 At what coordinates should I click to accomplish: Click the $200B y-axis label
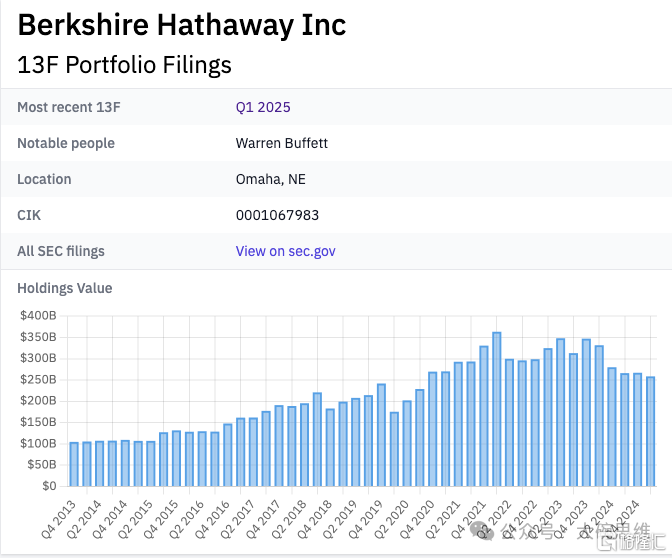pos(38,401)
